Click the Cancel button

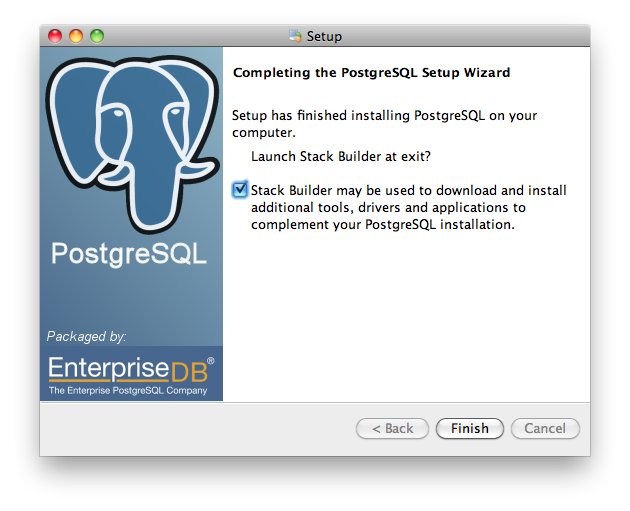pyautogui.click(x=545, y=428)
